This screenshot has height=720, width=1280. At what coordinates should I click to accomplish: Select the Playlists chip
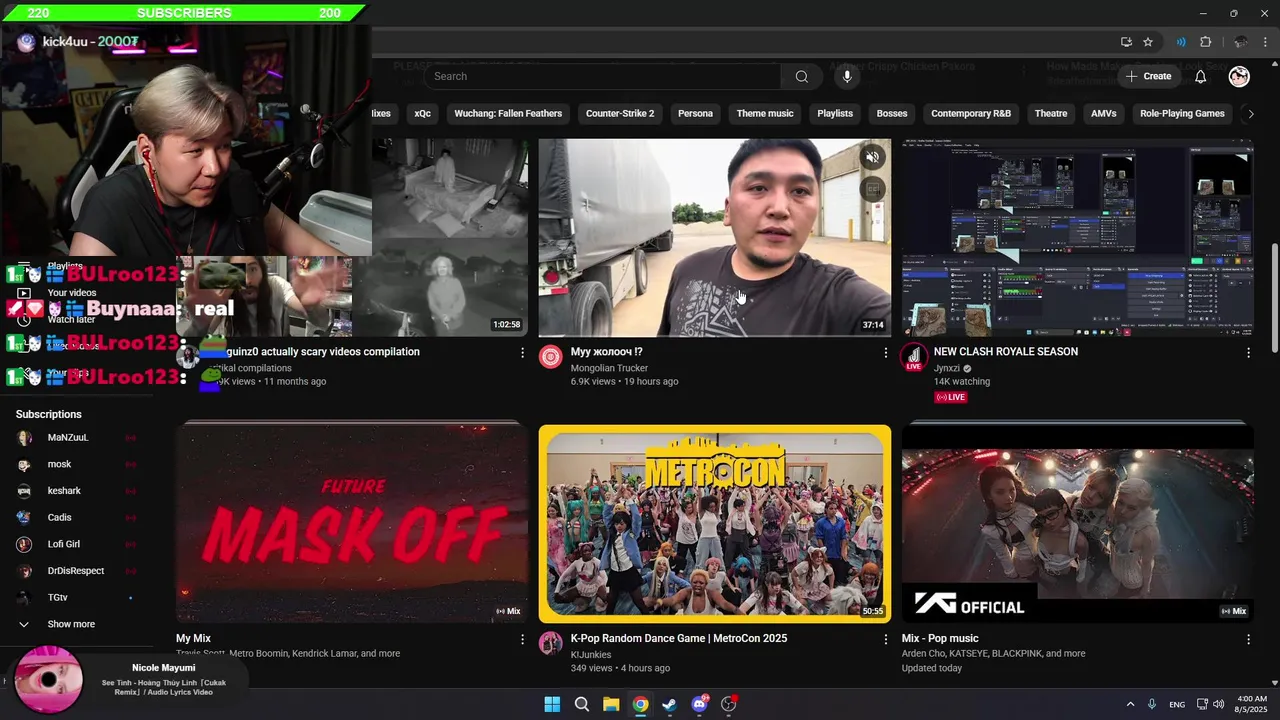(x=835, y=113)
